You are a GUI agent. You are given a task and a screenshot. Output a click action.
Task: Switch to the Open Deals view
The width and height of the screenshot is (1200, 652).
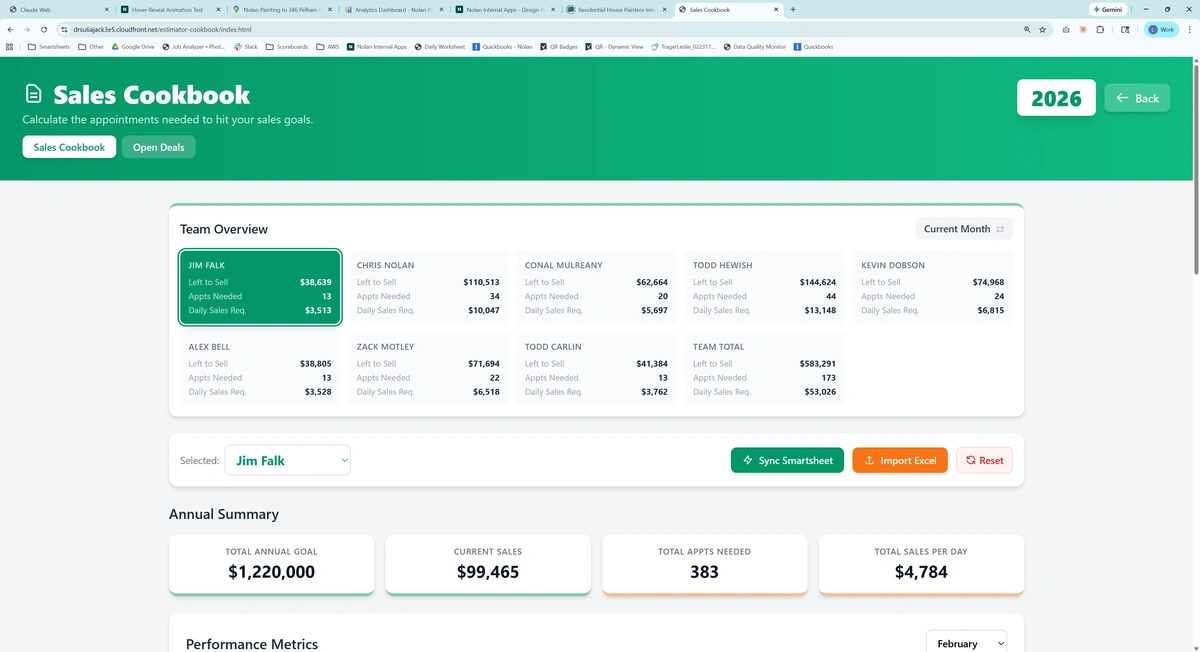point(158,147)
